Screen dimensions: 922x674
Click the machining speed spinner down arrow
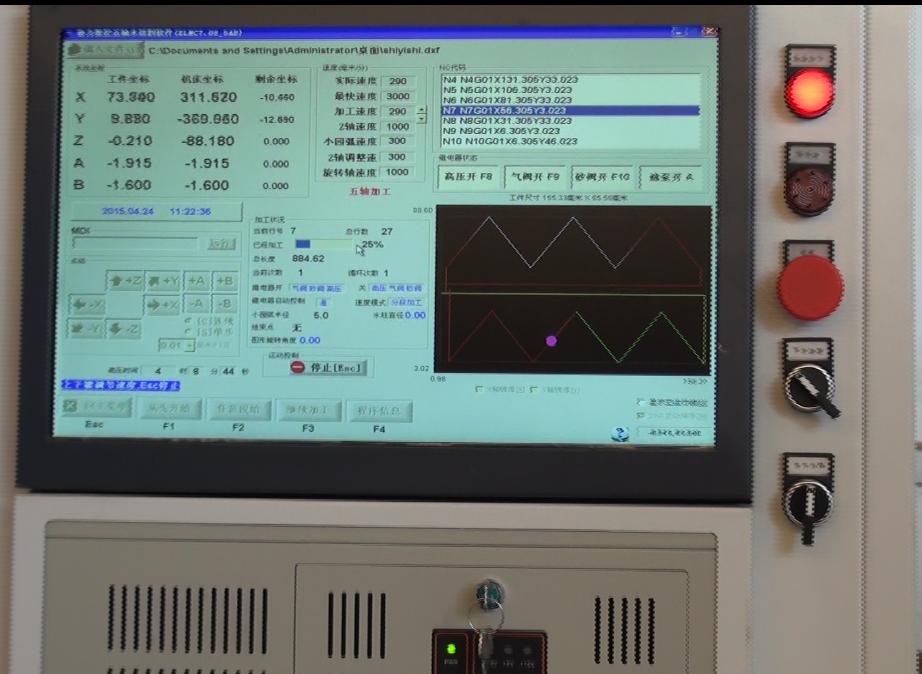421,118
